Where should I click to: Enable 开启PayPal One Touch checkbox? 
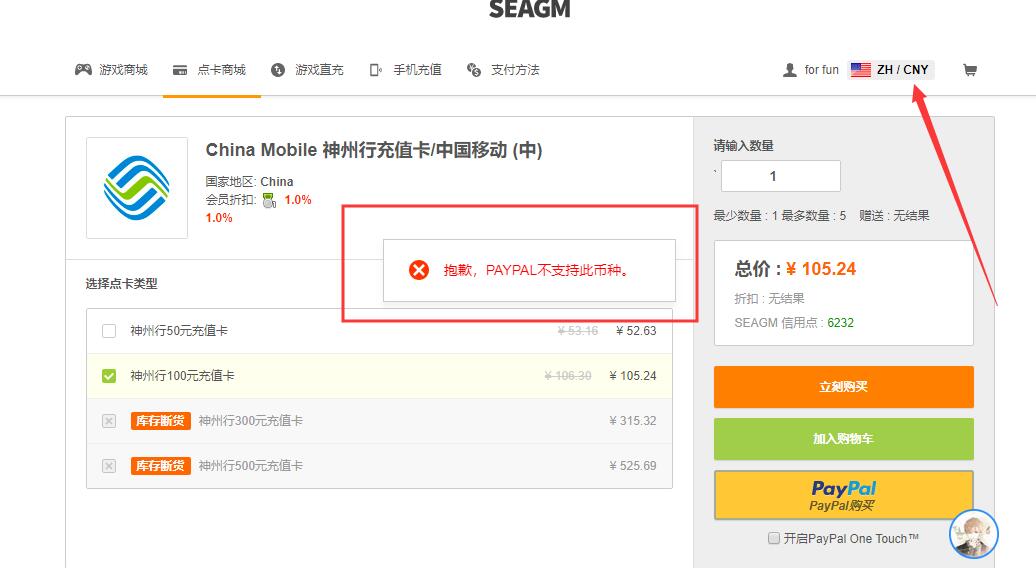click(x=774, y=538)
